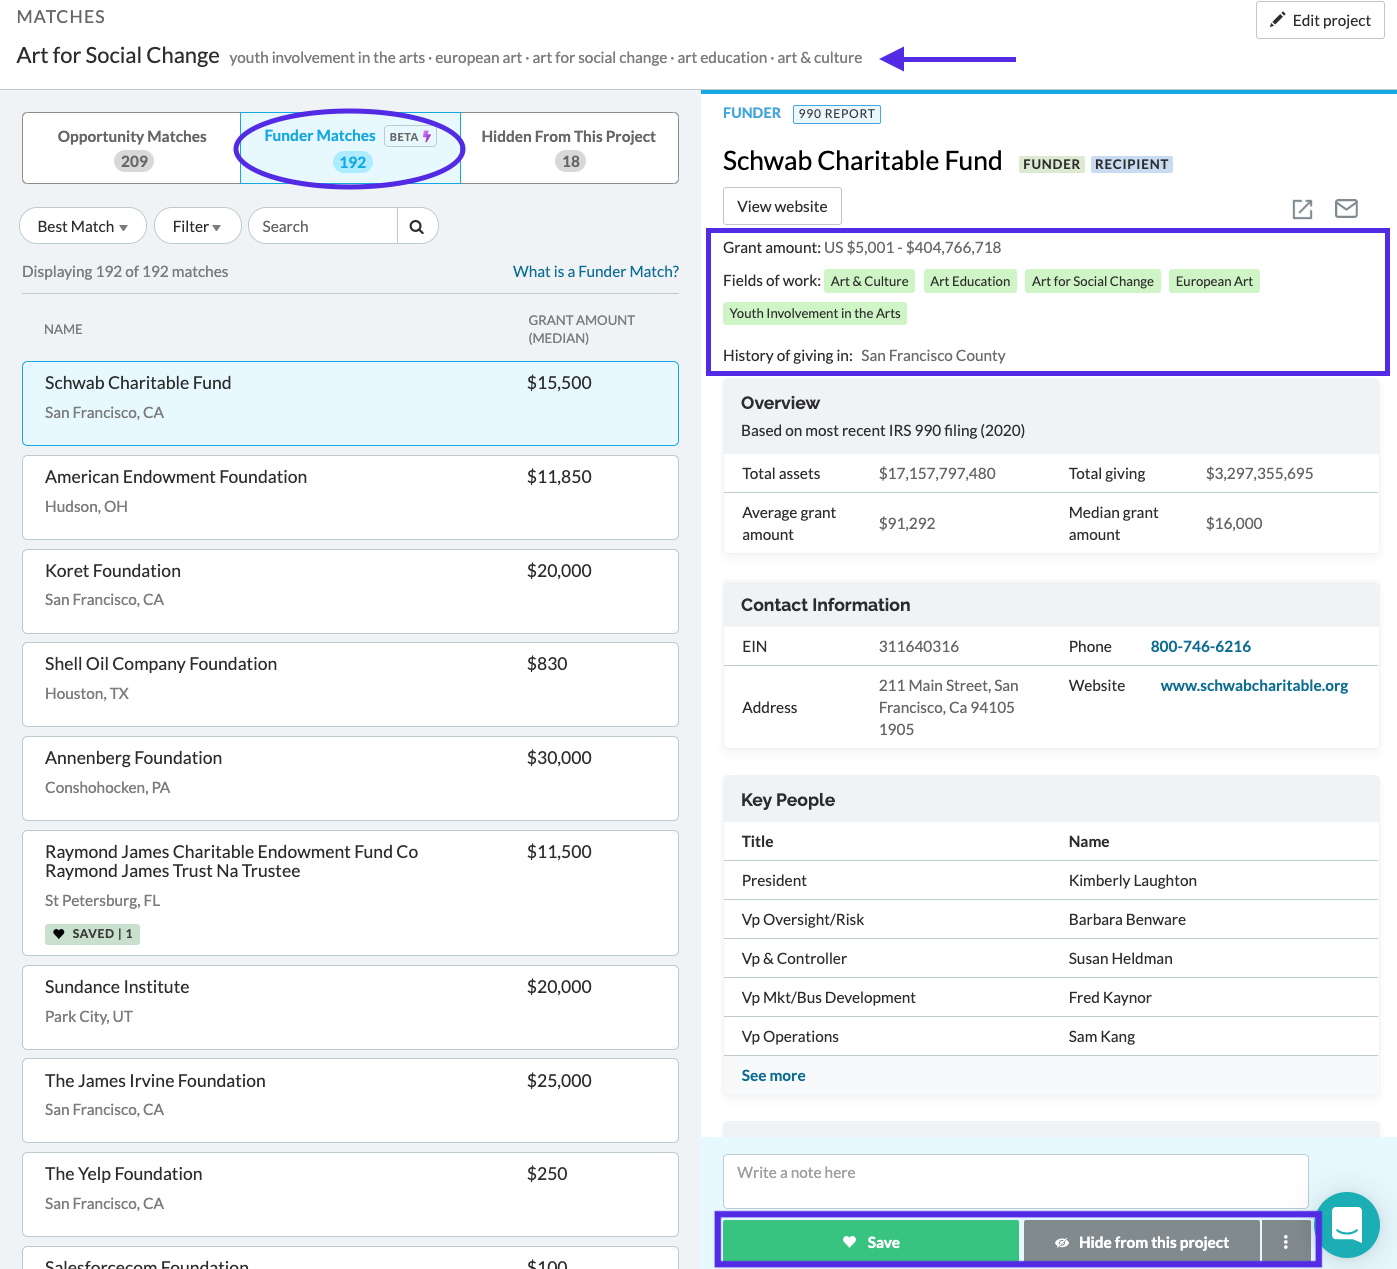Click the NAME column header
This screenshot has height=1269, width=1397.
coord(63,329)
